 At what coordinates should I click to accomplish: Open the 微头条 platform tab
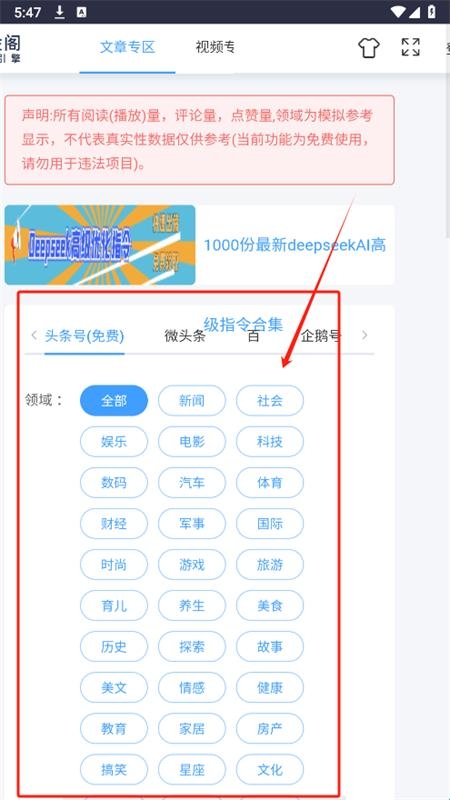pos(185,336)
